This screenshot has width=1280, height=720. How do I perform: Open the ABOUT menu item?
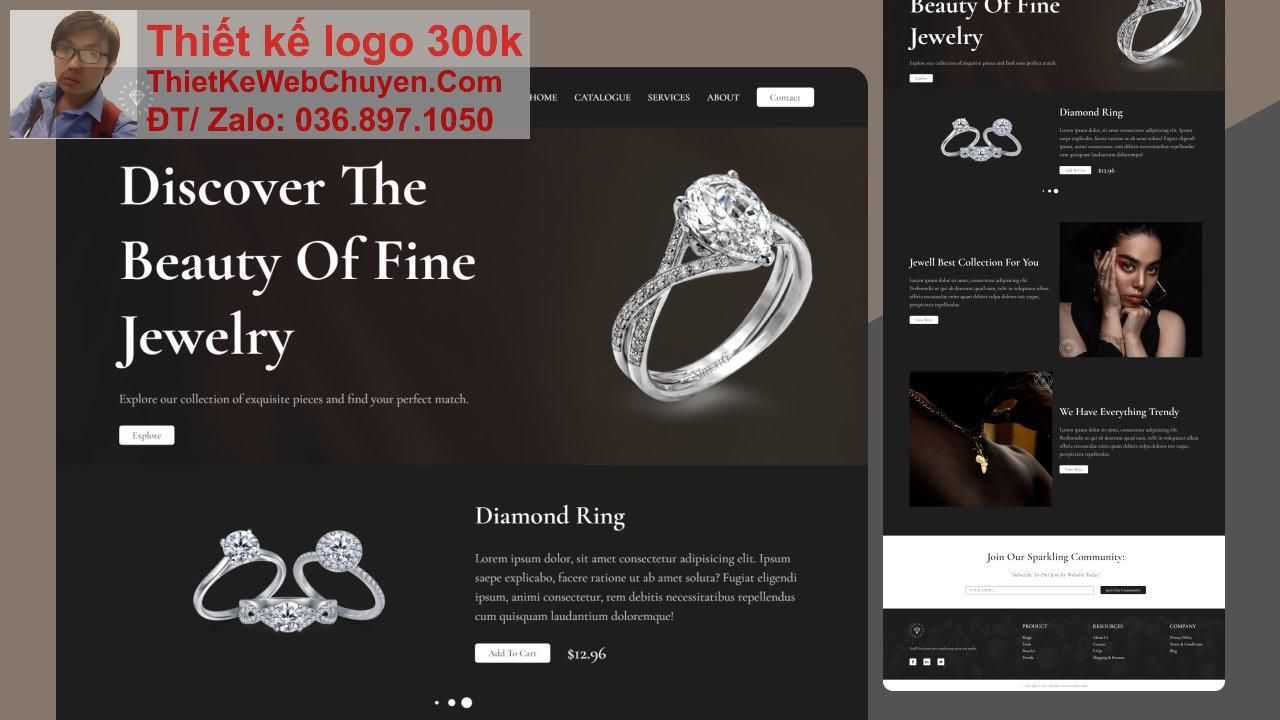pos(723,97)
